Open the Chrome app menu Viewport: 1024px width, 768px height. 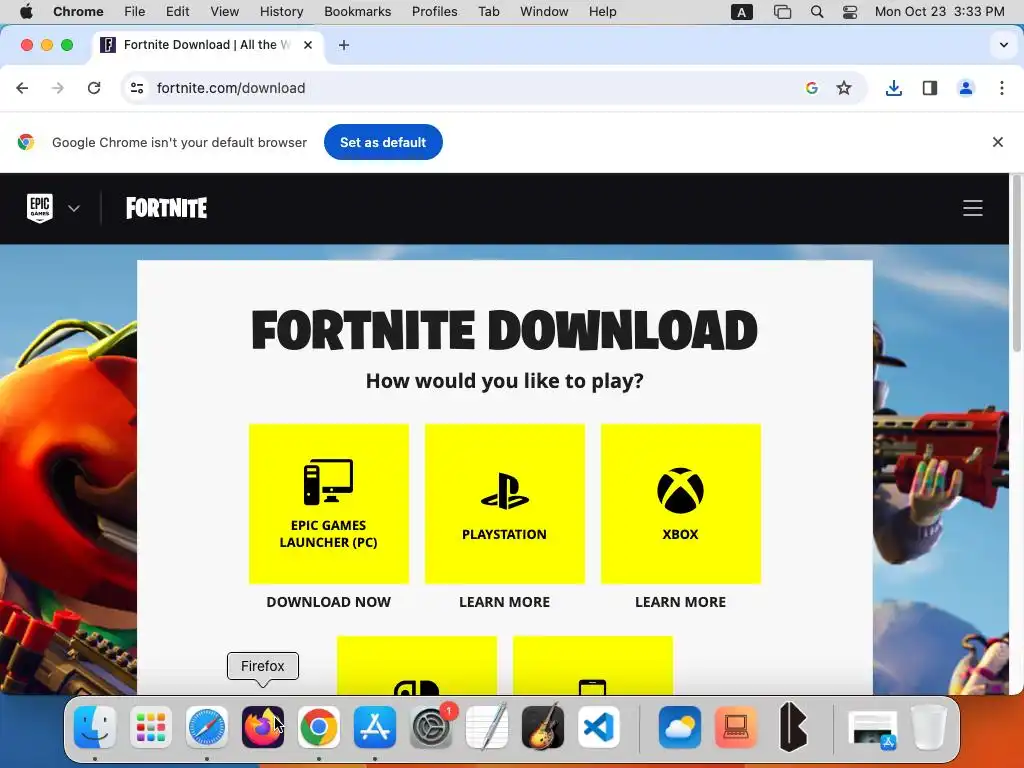(78, 12)
